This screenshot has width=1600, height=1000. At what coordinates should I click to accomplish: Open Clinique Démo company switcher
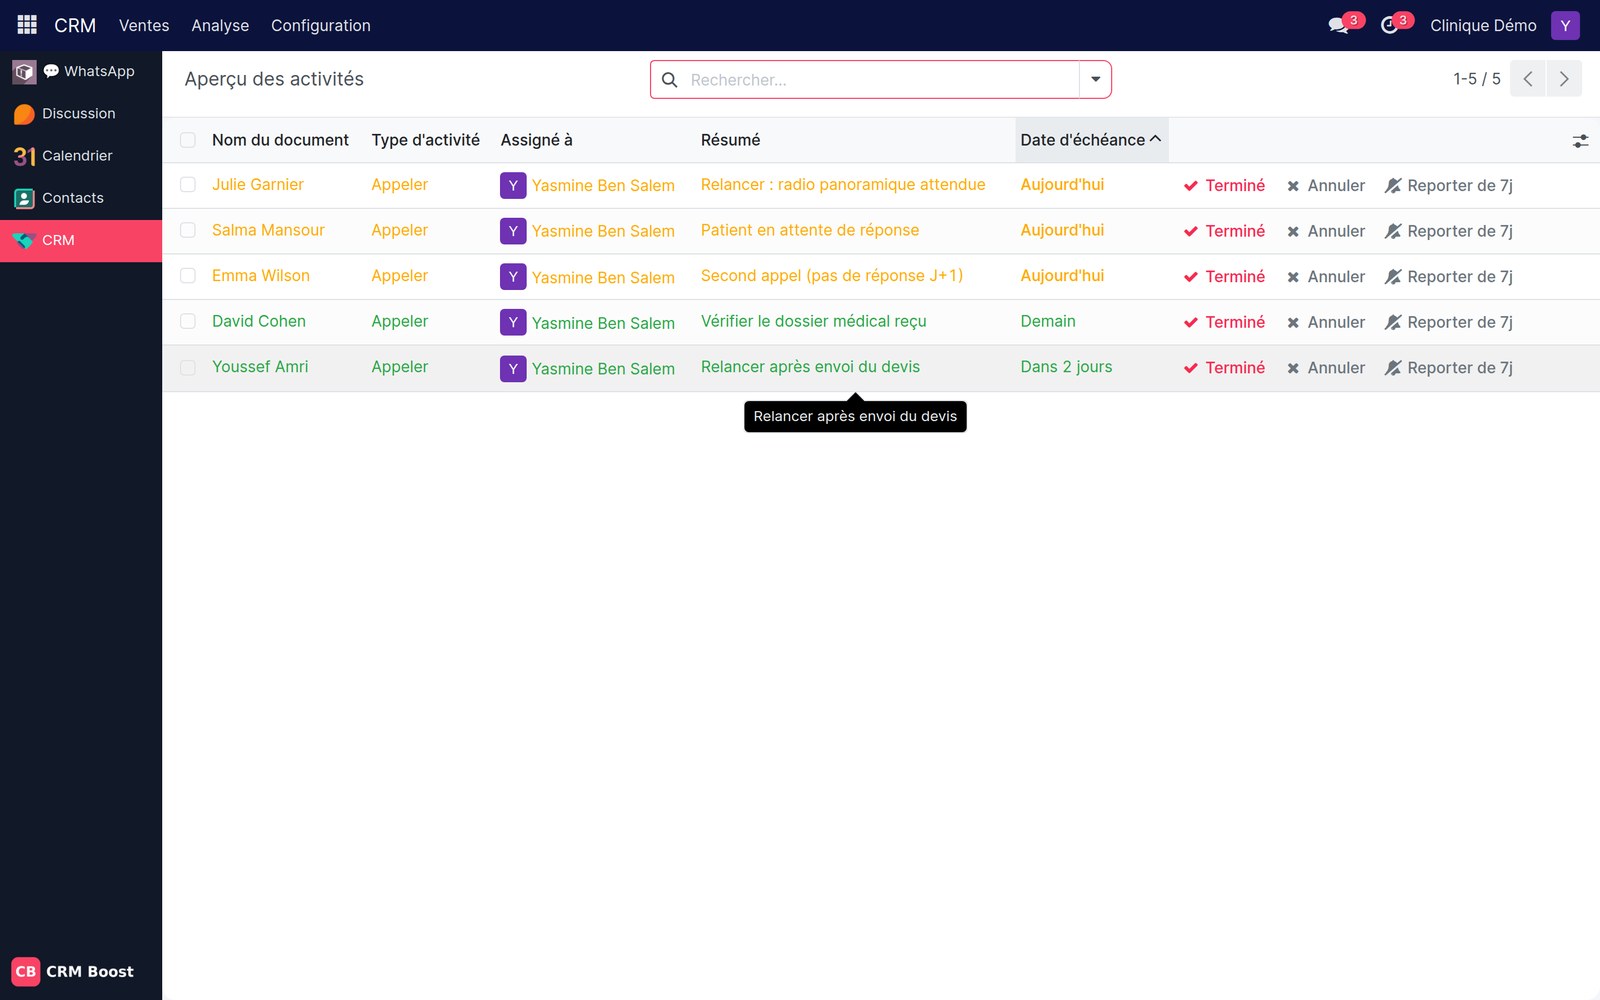pyautogui.click(x=1483, y=25)
